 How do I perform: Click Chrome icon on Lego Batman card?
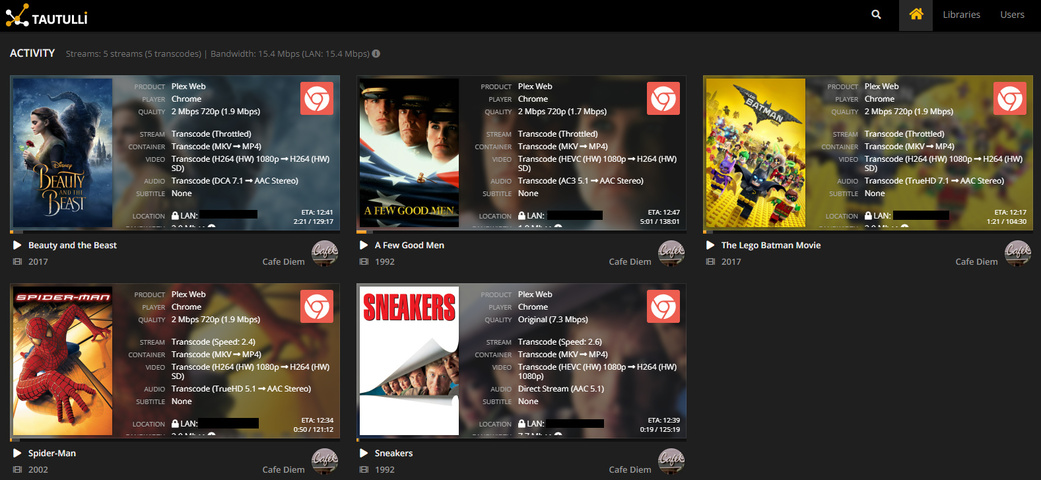(1010, 98)
